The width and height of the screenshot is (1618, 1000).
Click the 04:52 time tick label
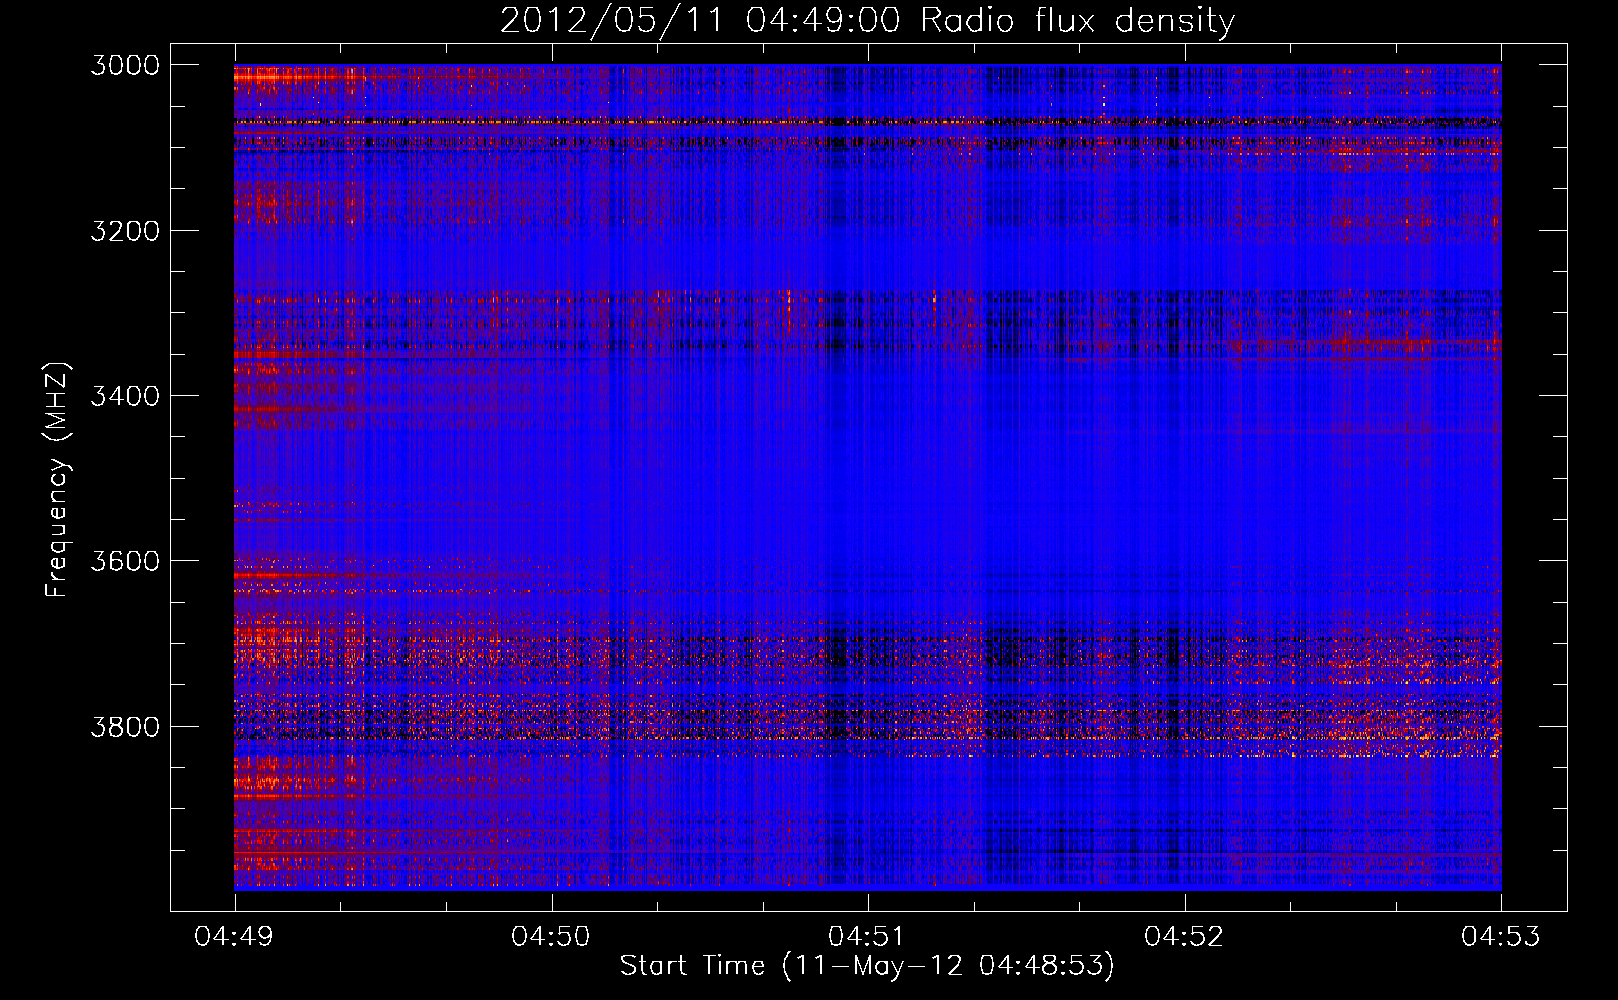click(1184, 937)
